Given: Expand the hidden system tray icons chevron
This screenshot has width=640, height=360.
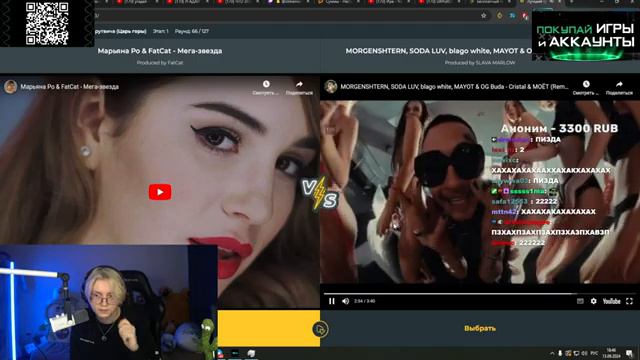Looking at the screenshot, I should [x=552, y=353].
